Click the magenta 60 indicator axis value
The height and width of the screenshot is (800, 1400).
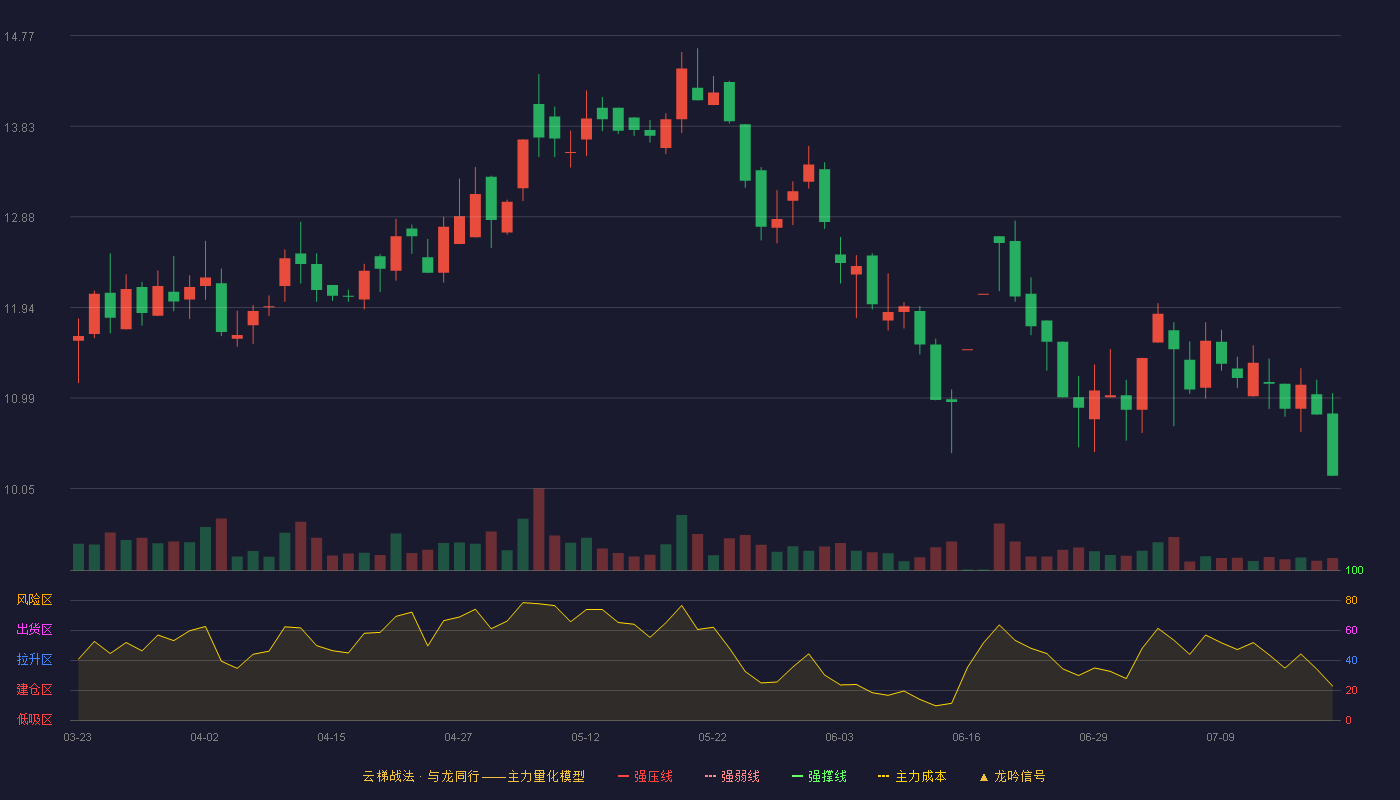tap(1351, 630)
